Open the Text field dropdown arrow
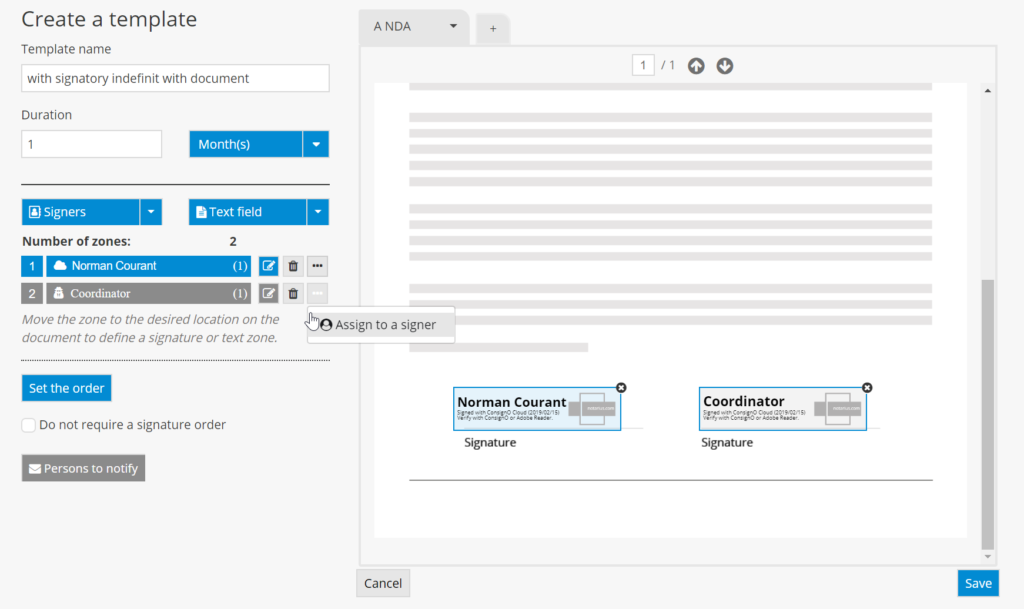This screenshot has width=1024, height=609. pyautogui.click(x=317, y=212)
